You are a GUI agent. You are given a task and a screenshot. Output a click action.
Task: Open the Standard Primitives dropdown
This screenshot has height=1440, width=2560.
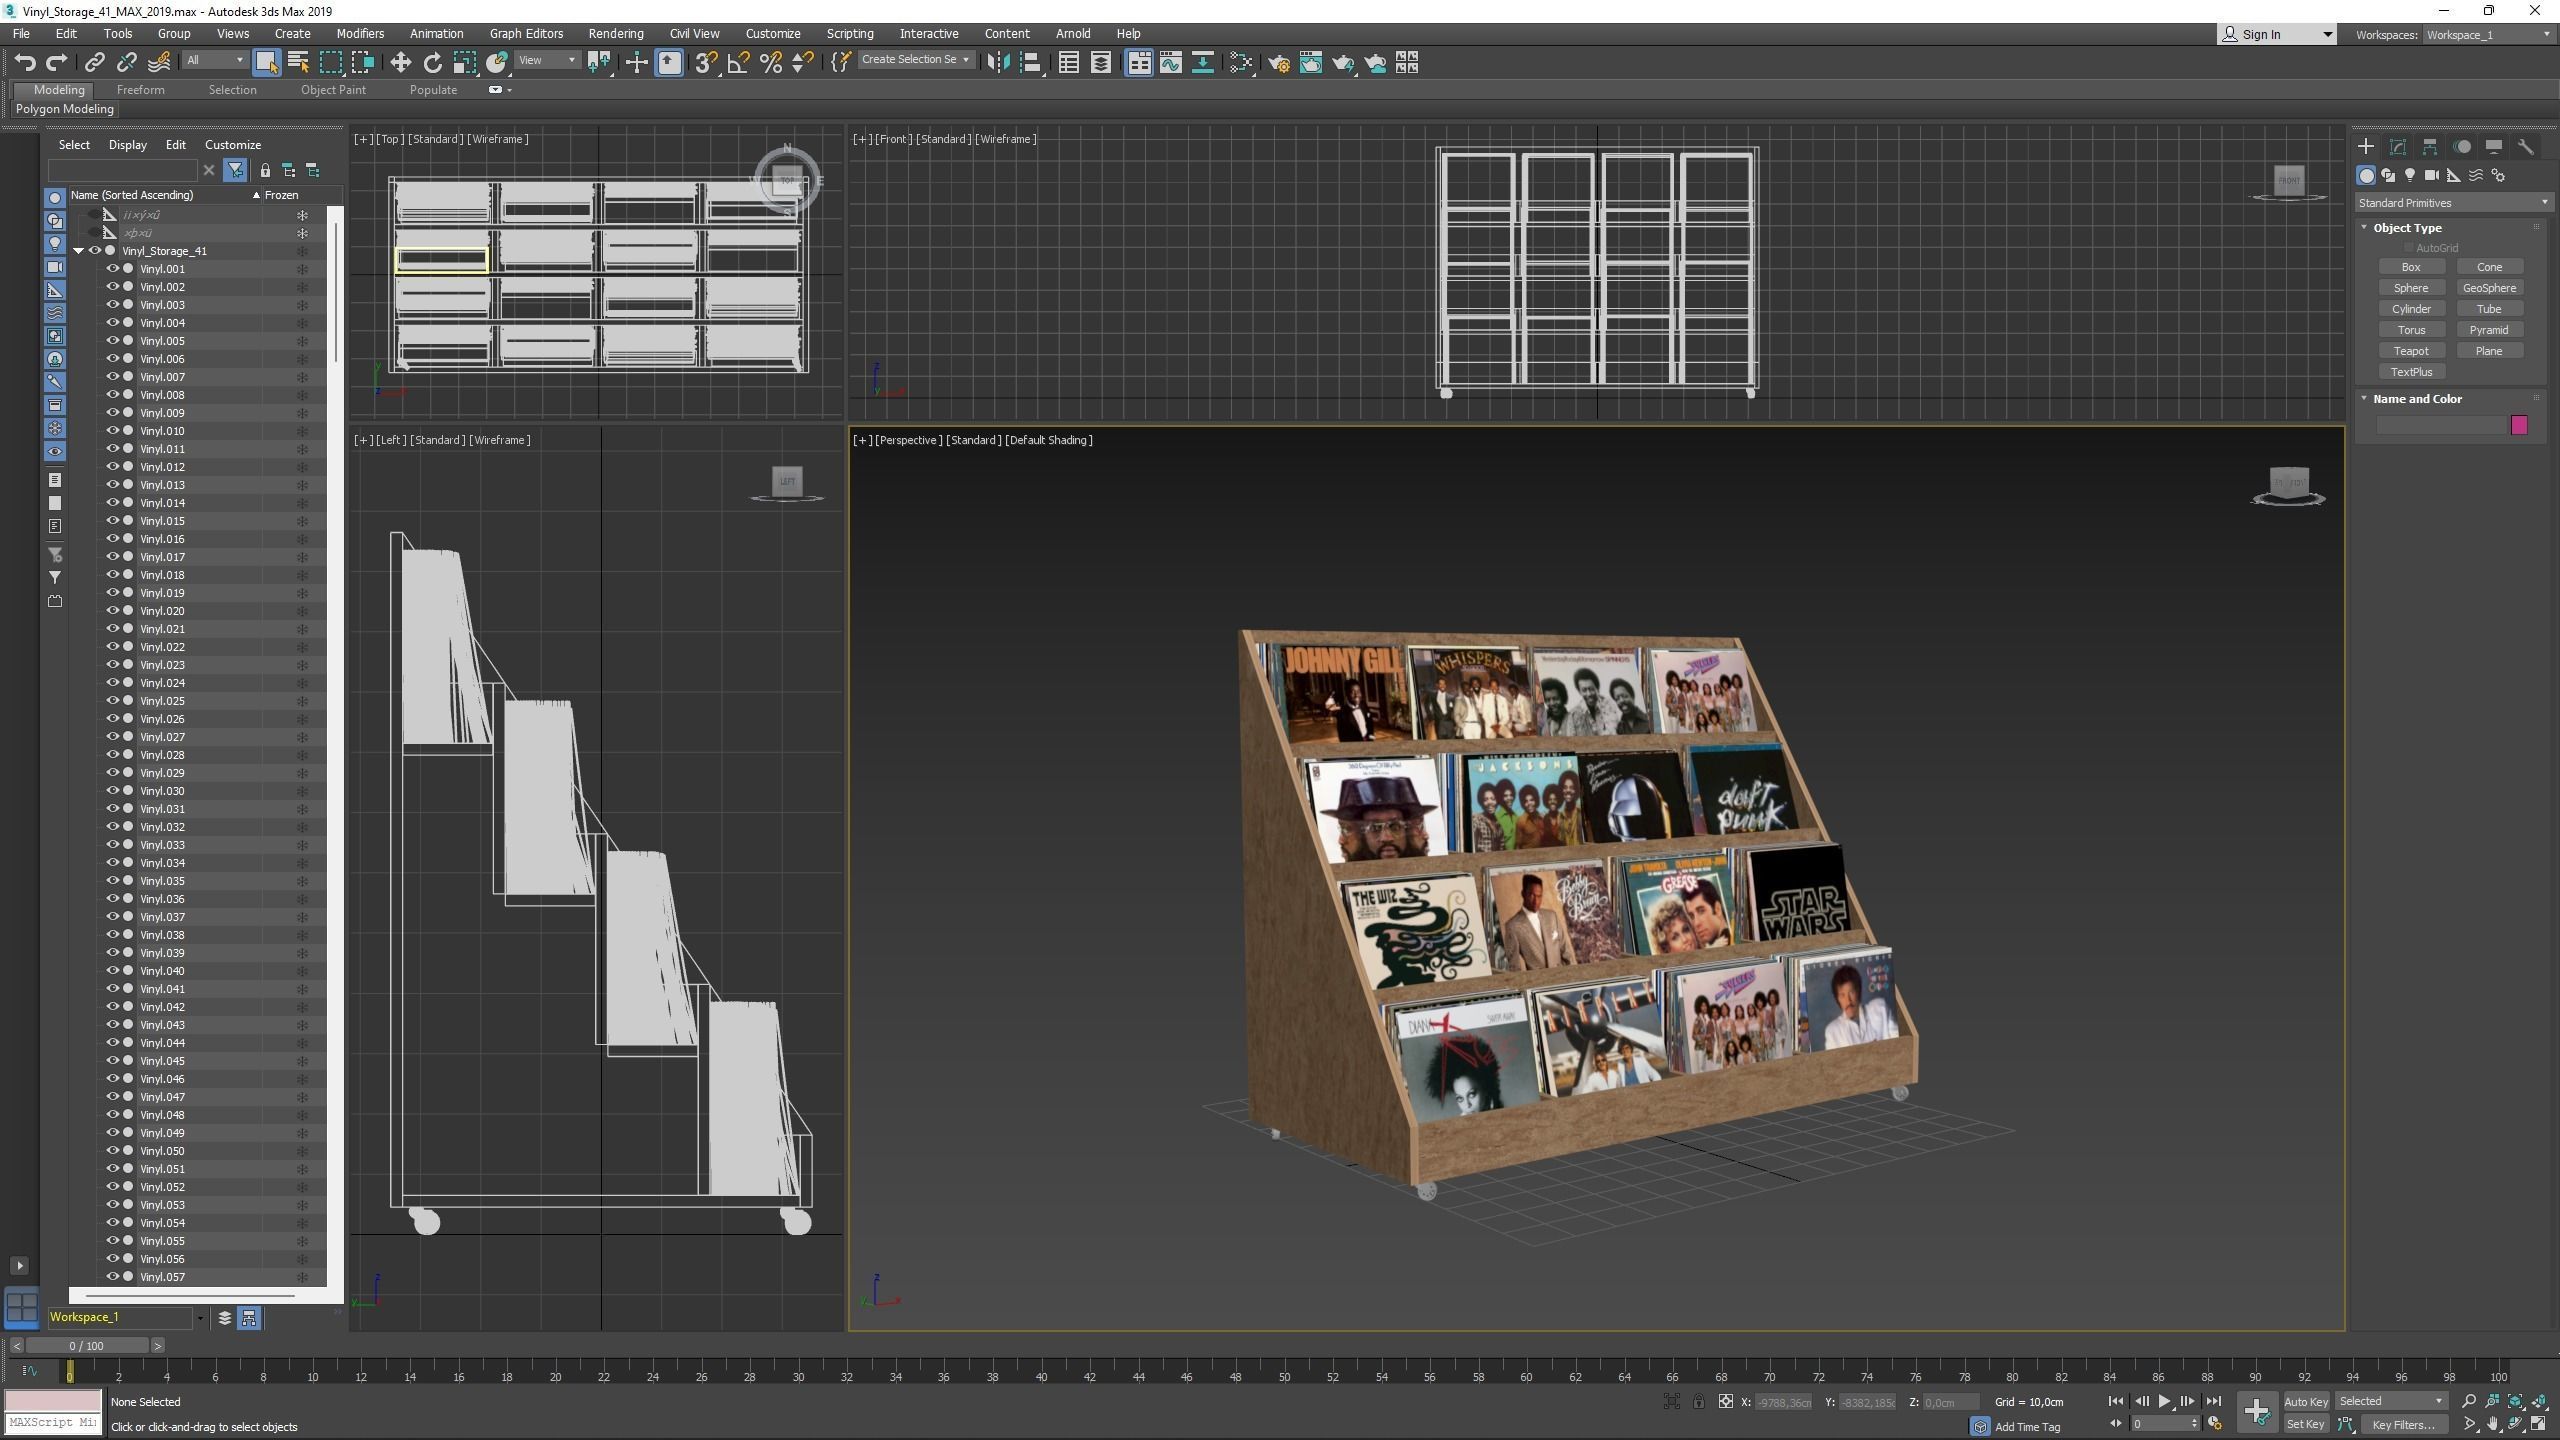click(2452, 203)
